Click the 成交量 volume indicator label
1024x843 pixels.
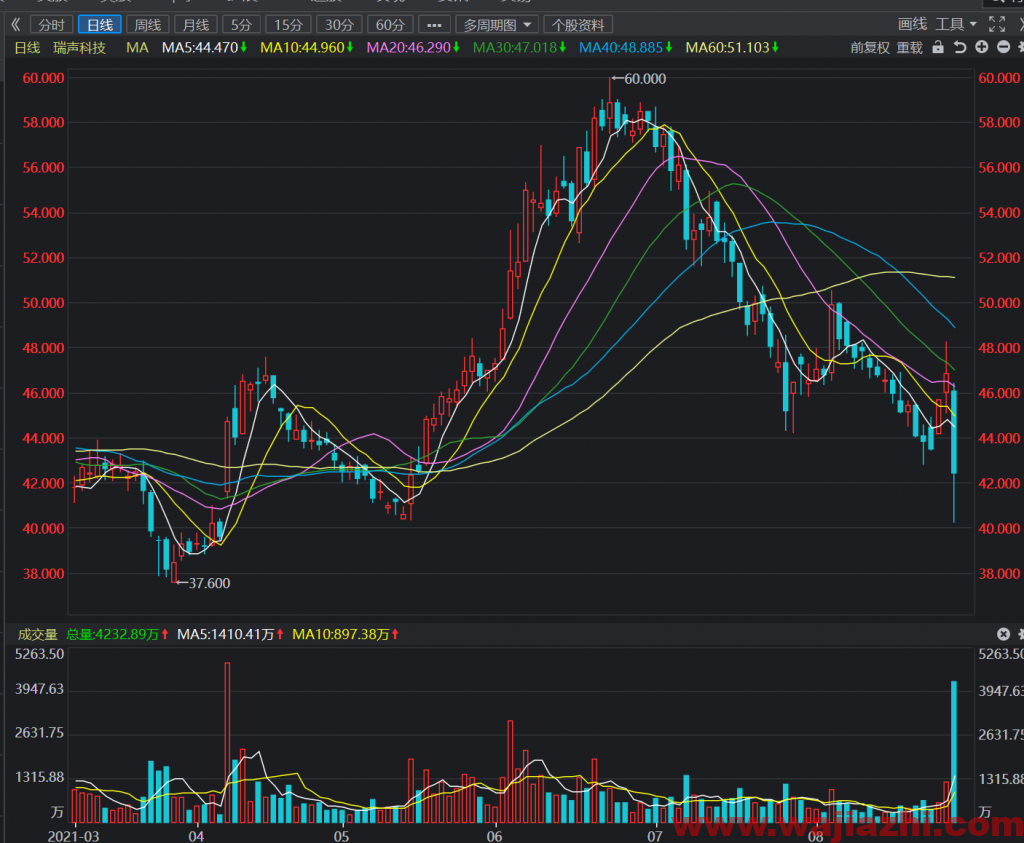[37, 635]
